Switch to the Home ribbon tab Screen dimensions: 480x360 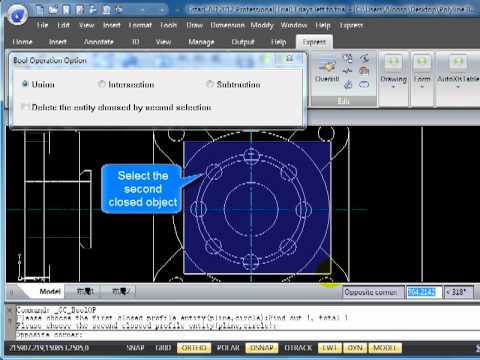click(x=22, y=42)
